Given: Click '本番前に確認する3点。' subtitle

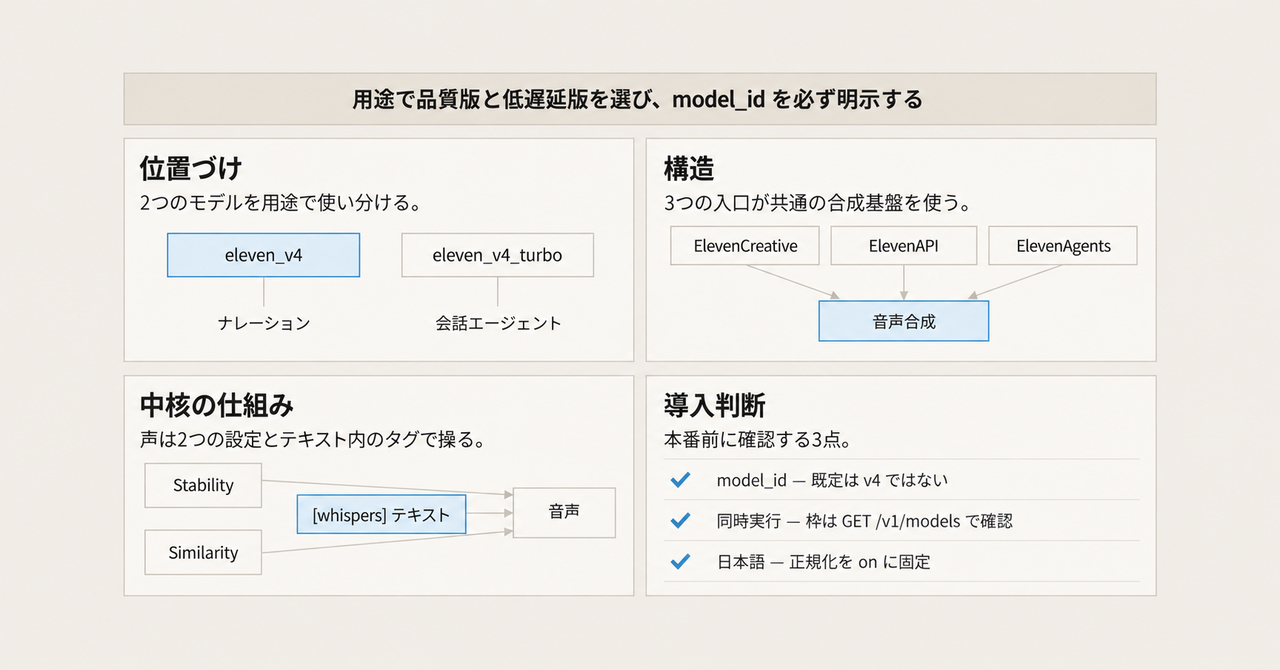Looking at the screenshot, I should (757, 440).
